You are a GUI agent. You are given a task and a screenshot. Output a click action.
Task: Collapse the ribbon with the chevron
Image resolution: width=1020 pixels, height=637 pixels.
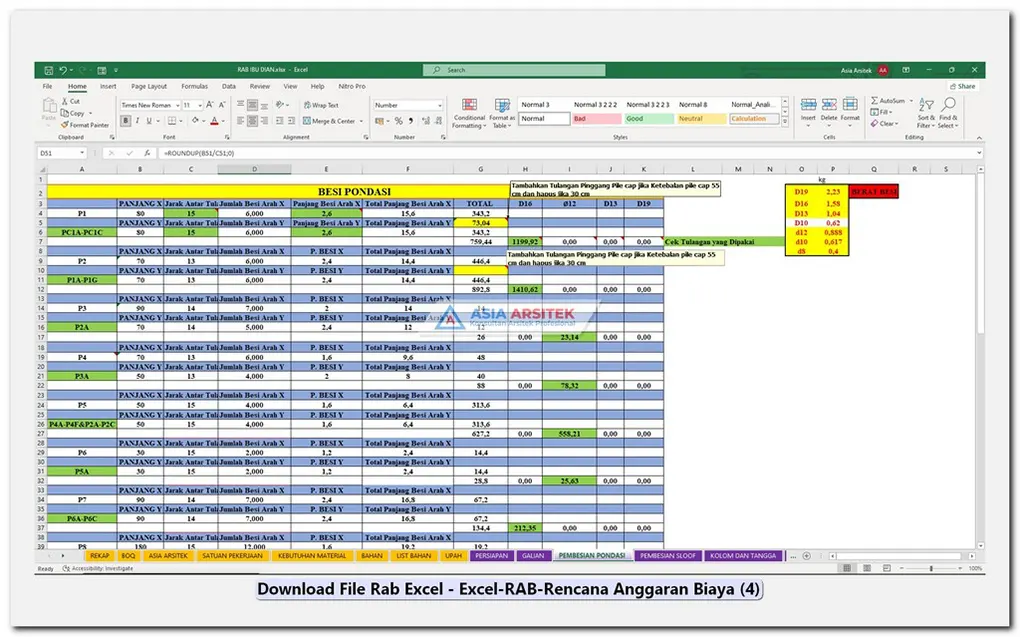pyautogui.click(x=978, y=138)
